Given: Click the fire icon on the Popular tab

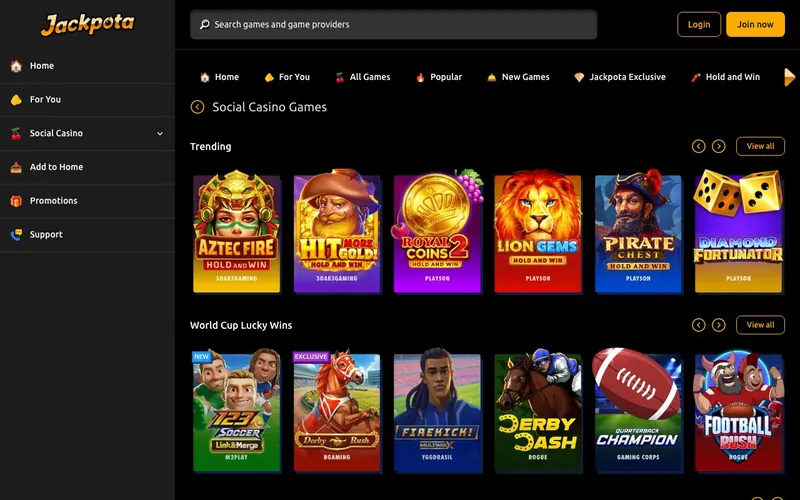Looking at the screenshot, I should [420, 78].
